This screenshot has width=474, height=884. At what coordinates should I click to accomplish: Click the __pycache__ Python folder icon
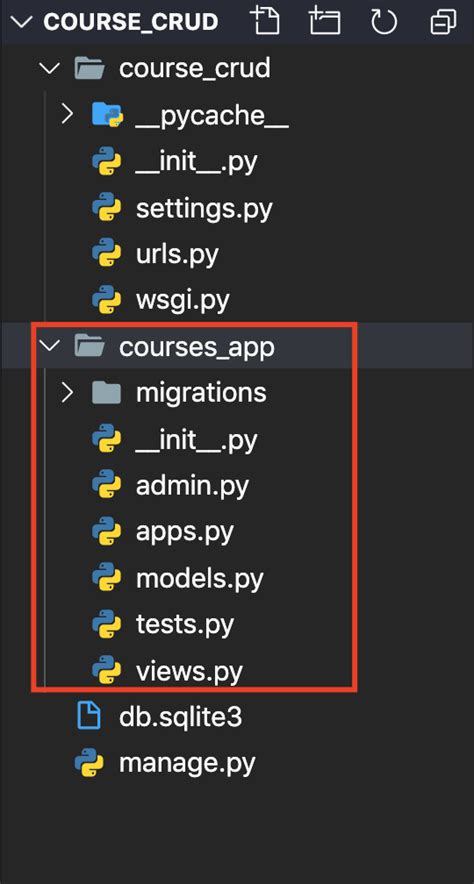click(107, 115)
